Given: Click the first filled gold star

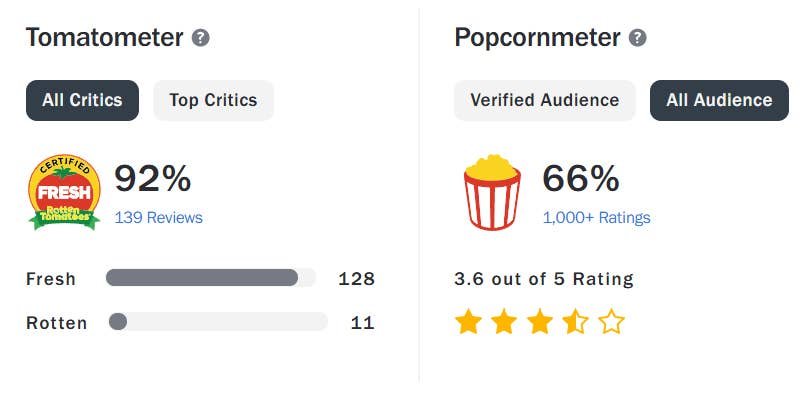Looking at the screenshot, I should click(469, 321).
